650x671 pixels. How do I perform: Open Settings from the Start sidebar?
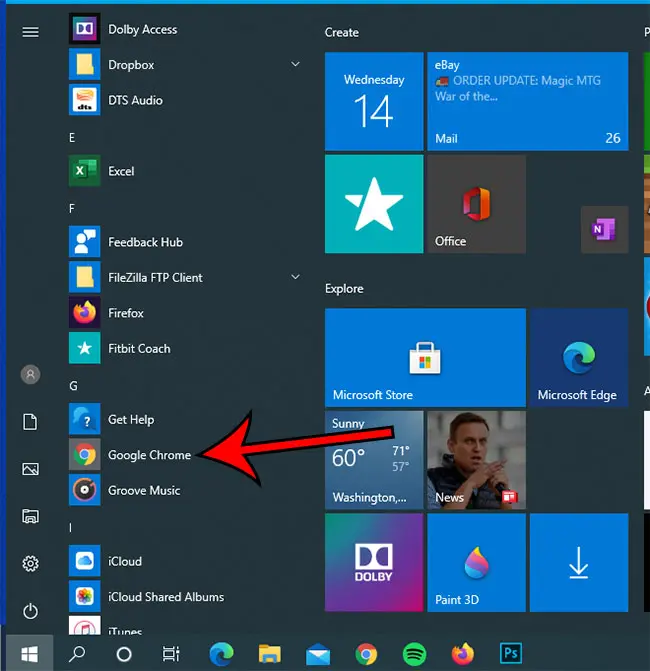click(x=30, y=564)
